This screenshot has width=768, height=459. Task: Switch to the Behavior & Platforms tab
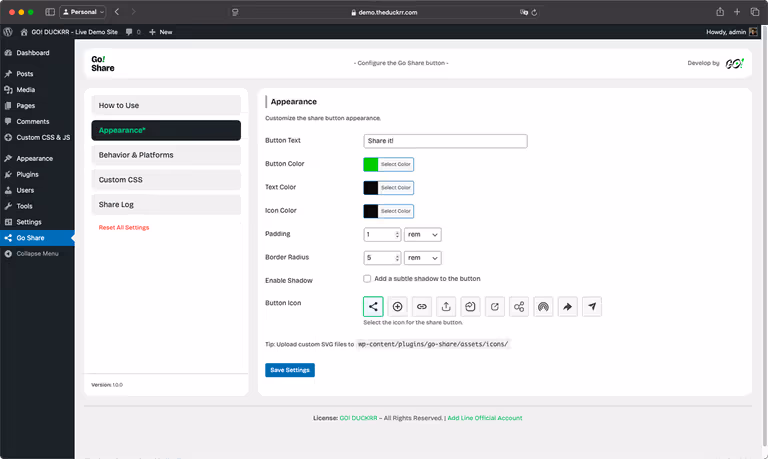(166, 155)
